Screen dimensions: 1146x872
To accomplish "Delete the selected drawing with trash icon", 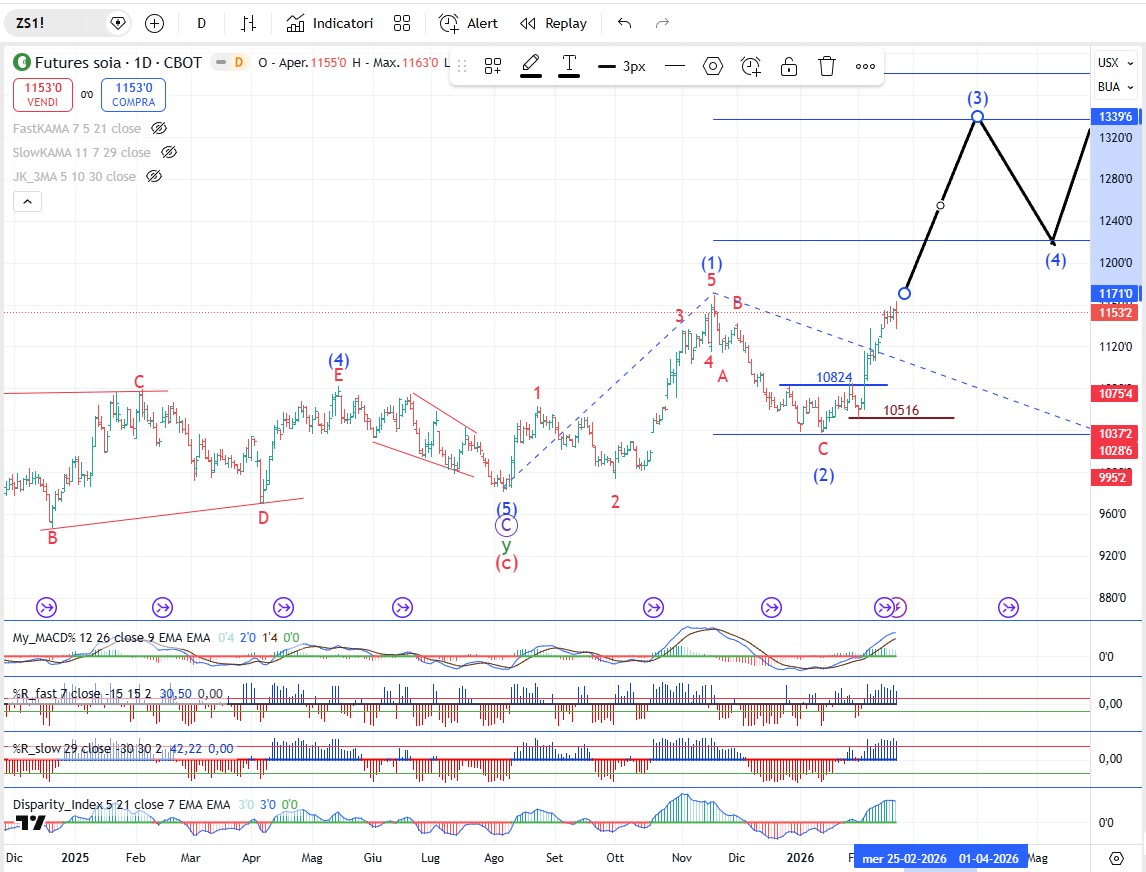I will point(827,66).
